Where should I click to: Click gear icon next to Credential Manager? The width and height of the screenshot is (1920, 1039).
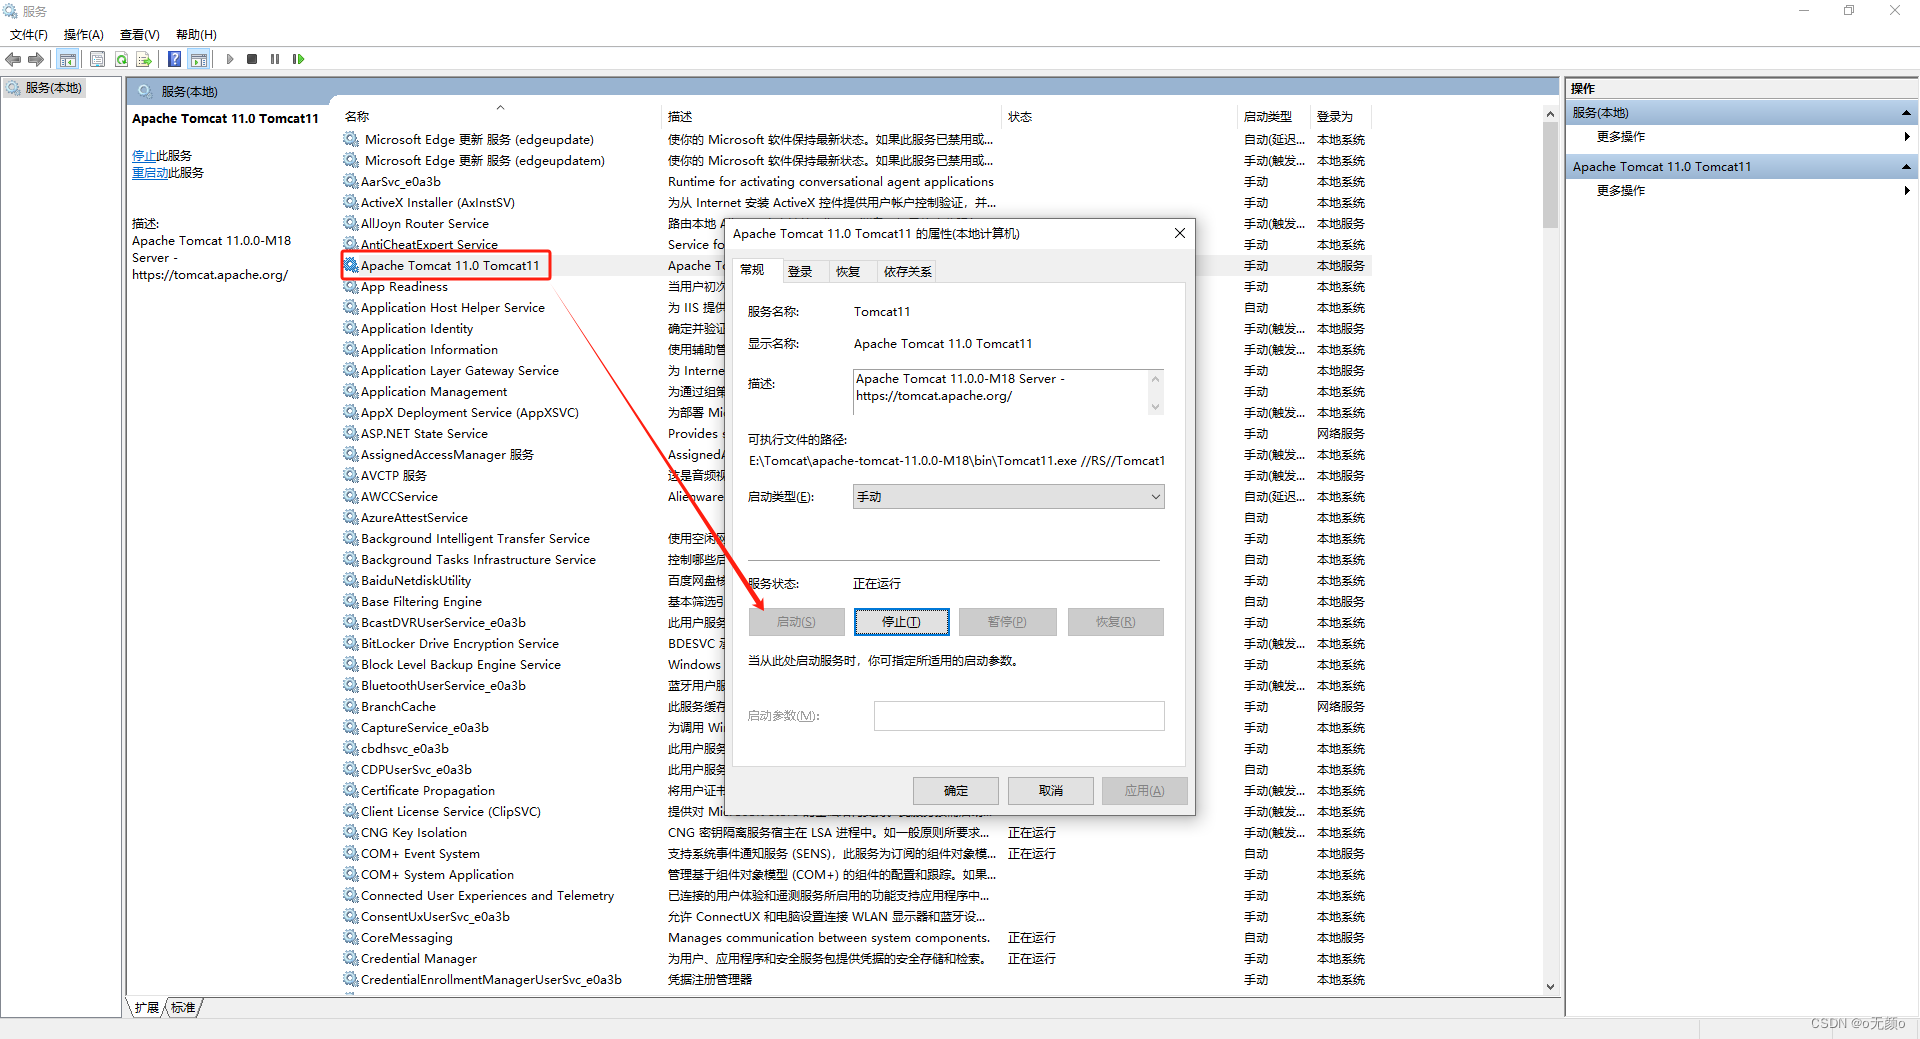351,958
